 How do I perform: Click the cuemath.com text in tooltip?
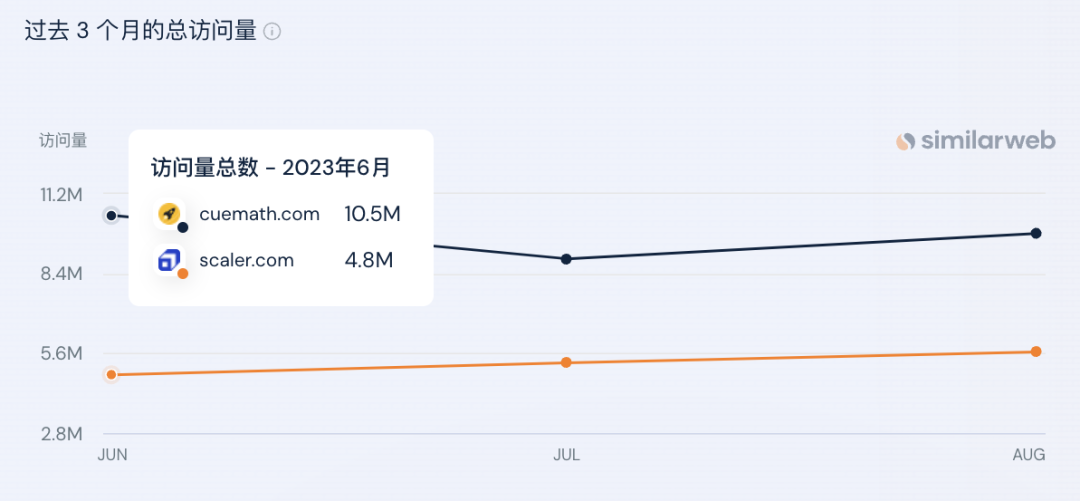pyautogui.click(x=260, y=214)
